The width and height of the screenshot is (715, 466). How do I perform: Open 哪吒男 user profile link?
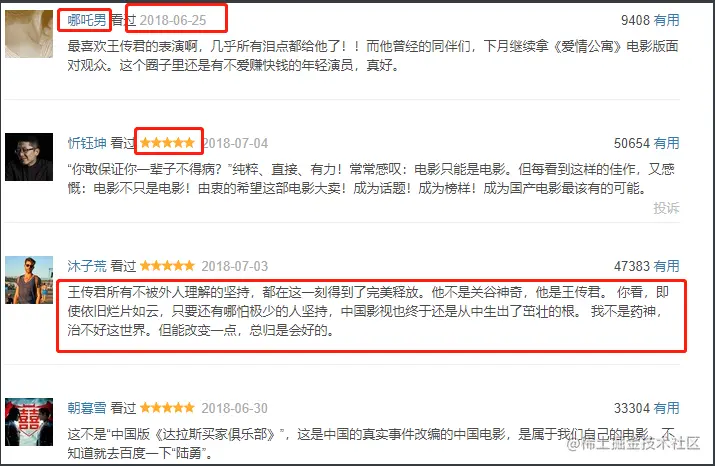pyautogui.click(x=87, y=20)
